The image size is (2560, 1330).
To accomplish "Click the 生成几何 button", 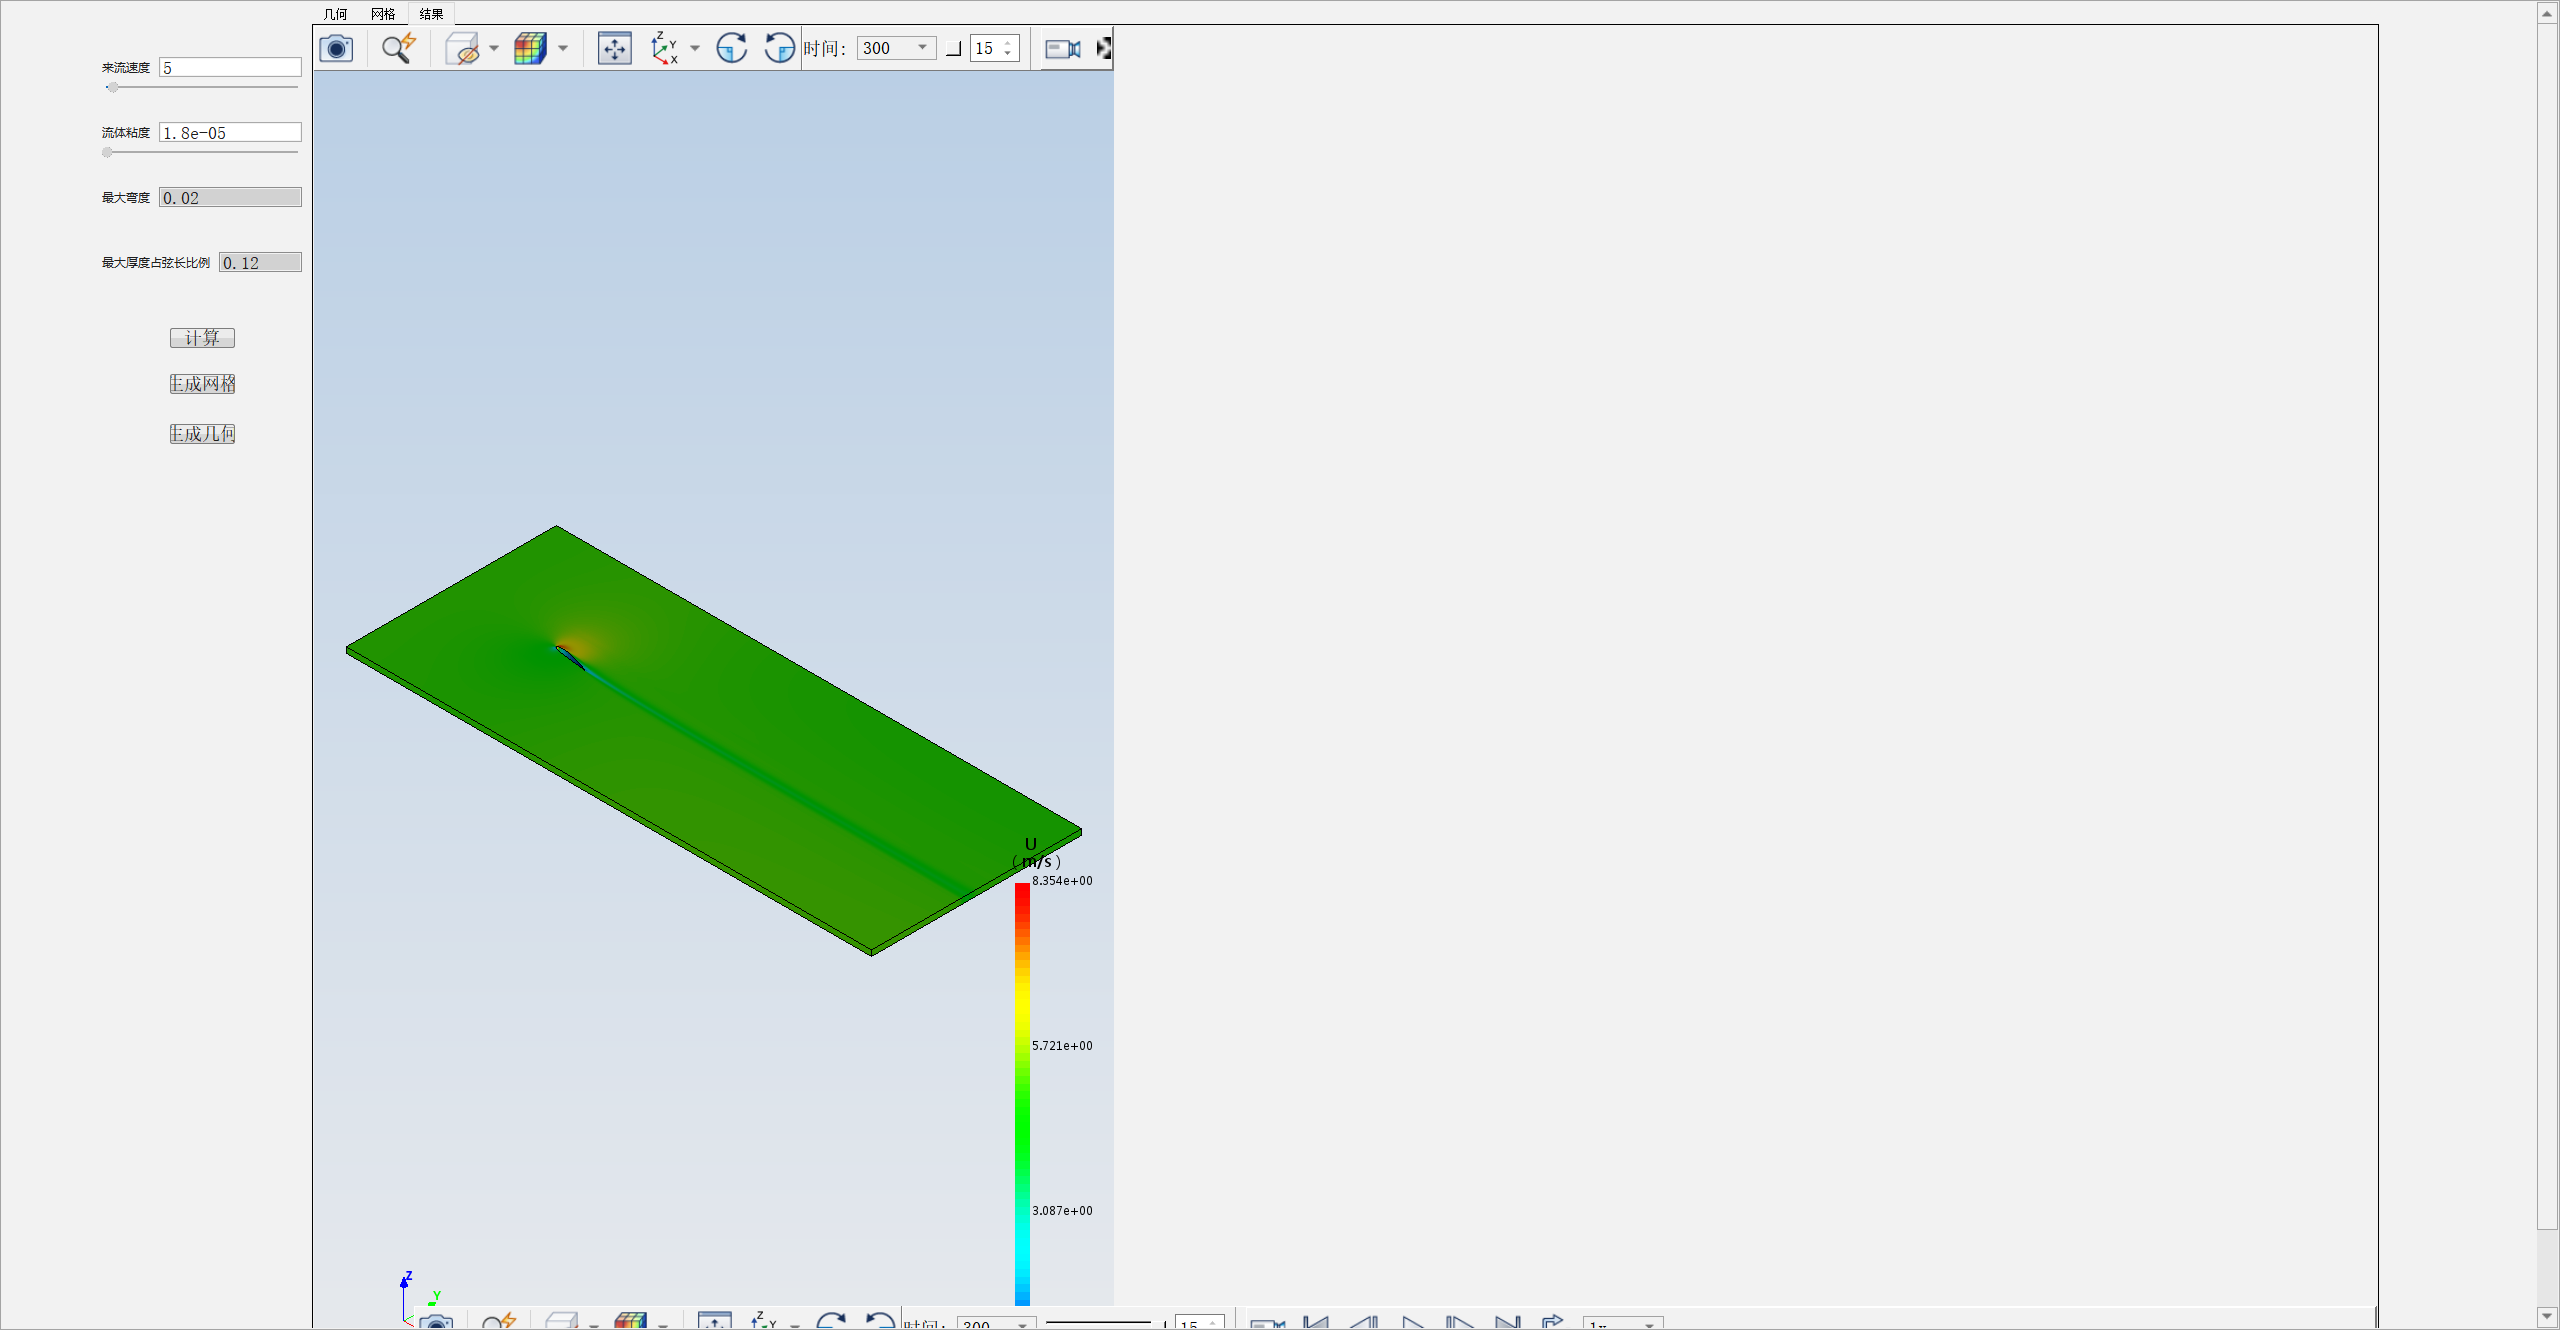I will click(202, 434).
